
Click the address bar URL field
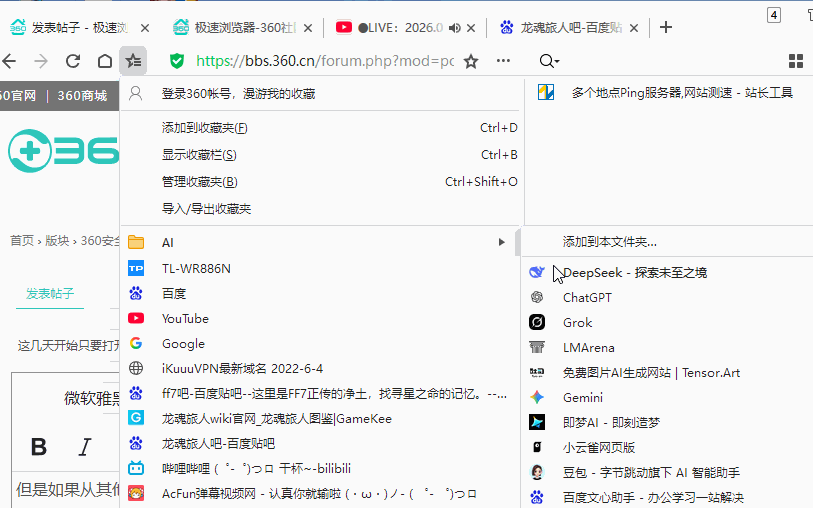(x=325, y=61)
